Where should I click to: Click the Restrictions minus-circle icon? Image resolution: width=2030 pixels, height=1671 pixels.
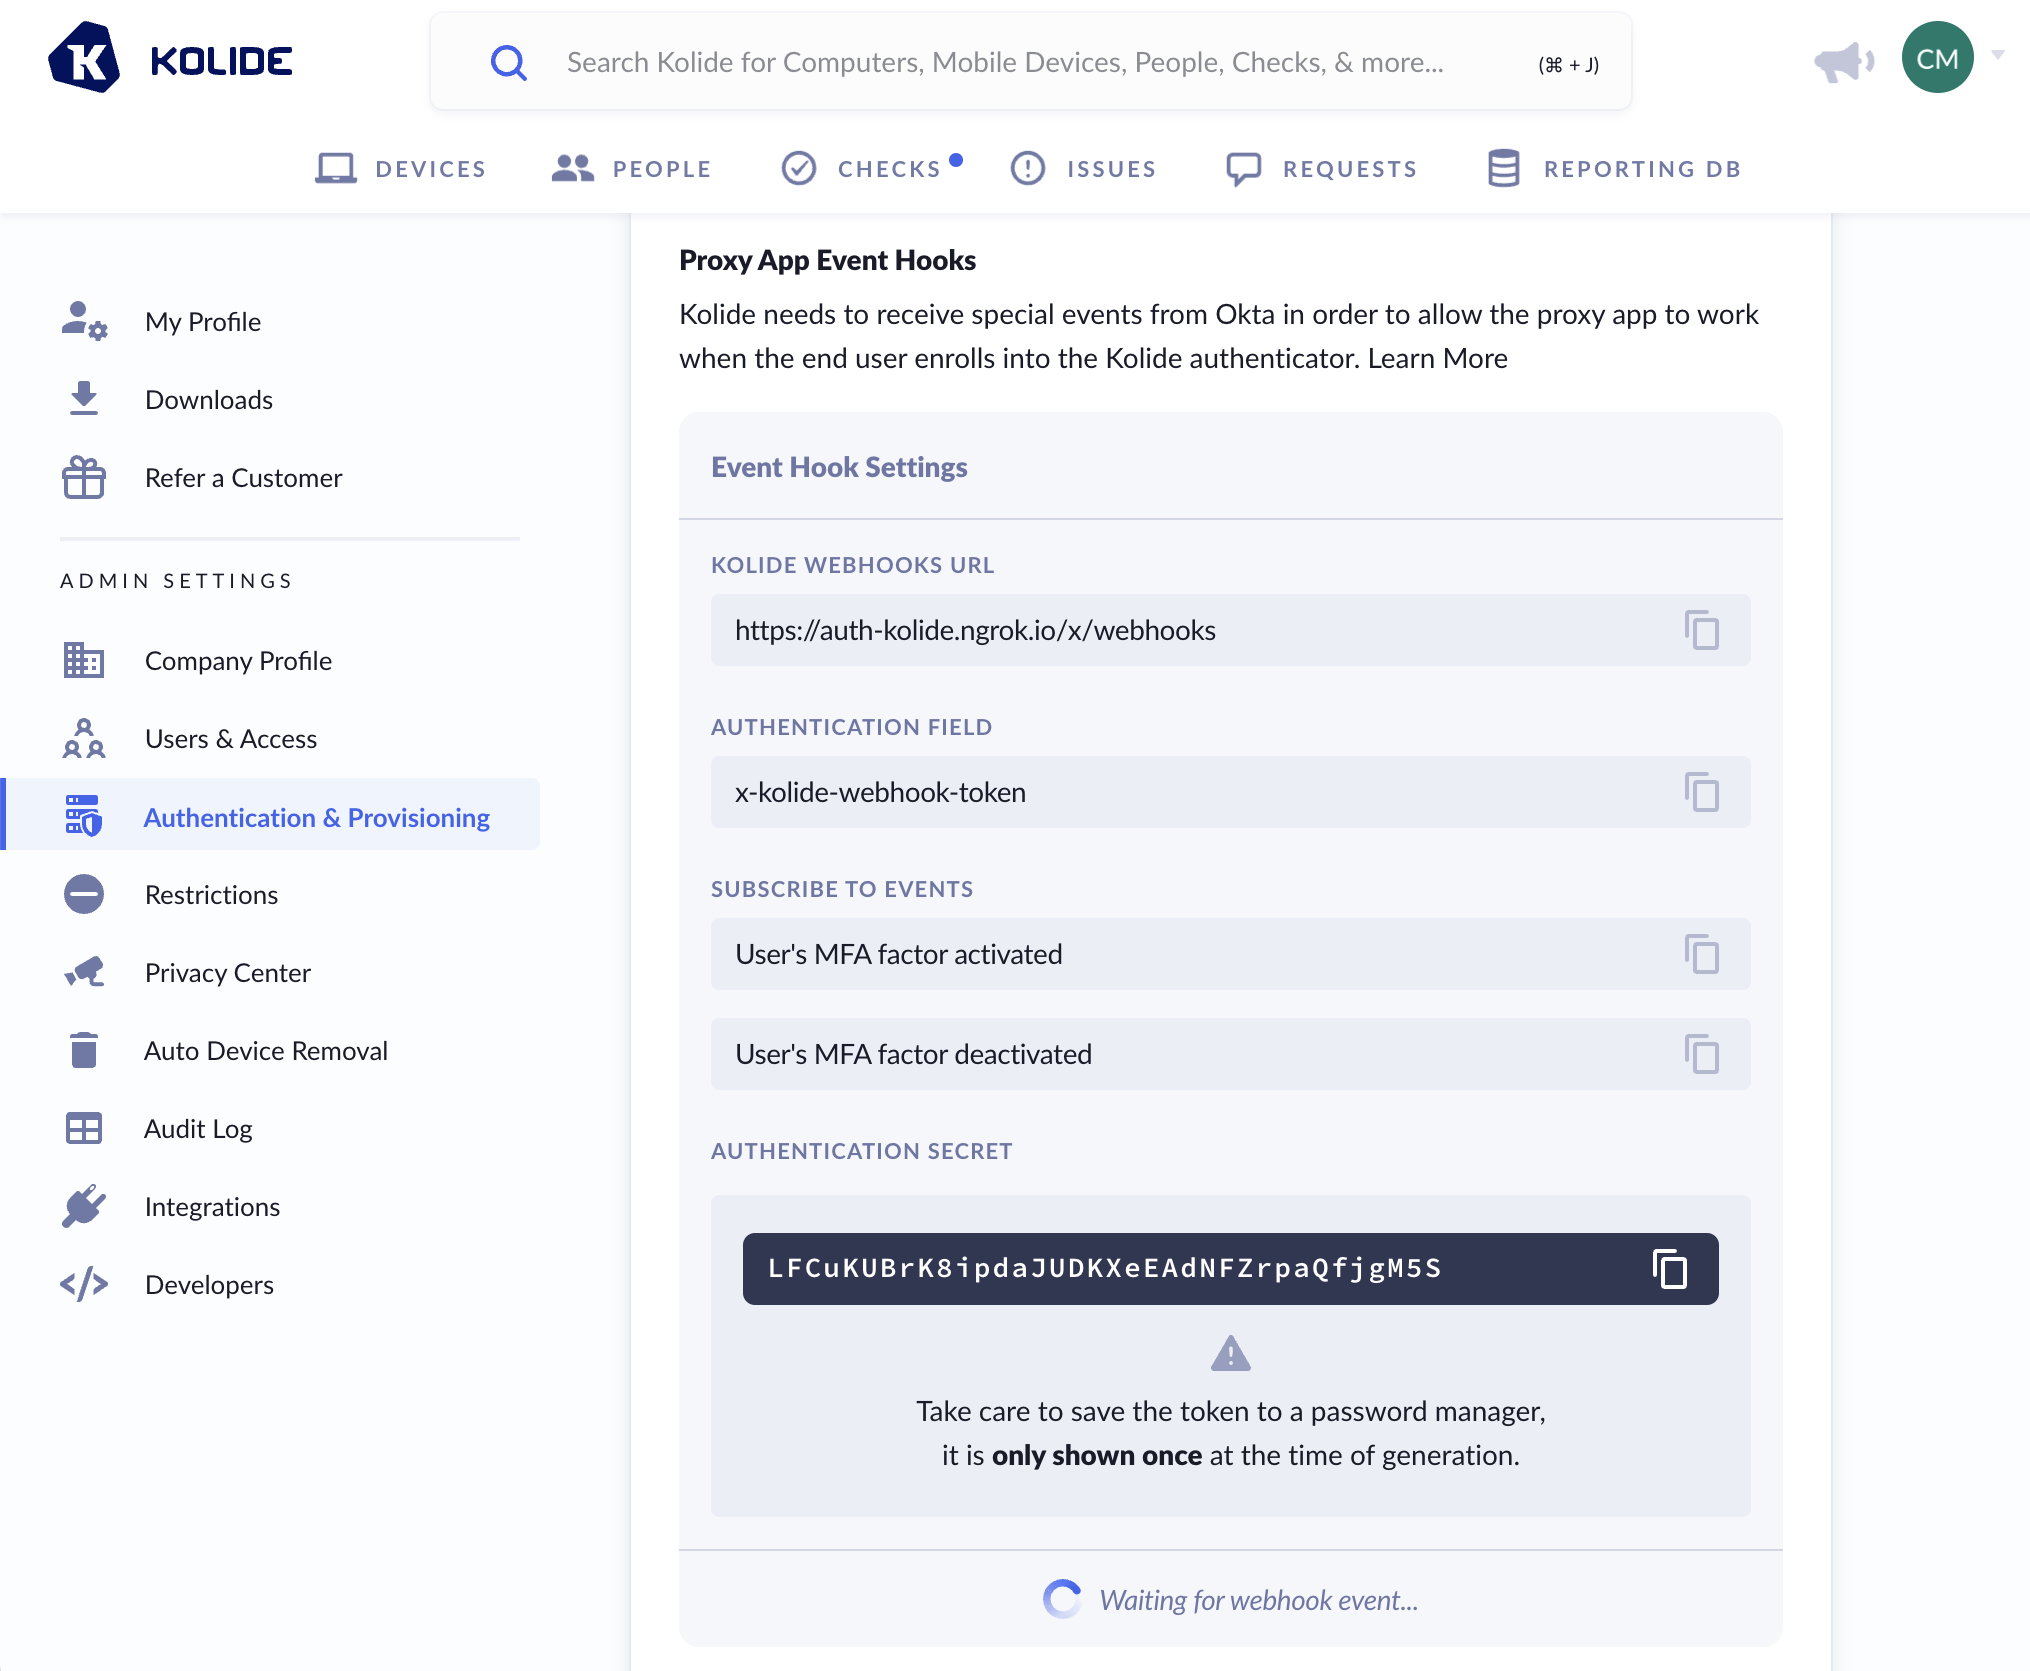pos(84,894)
